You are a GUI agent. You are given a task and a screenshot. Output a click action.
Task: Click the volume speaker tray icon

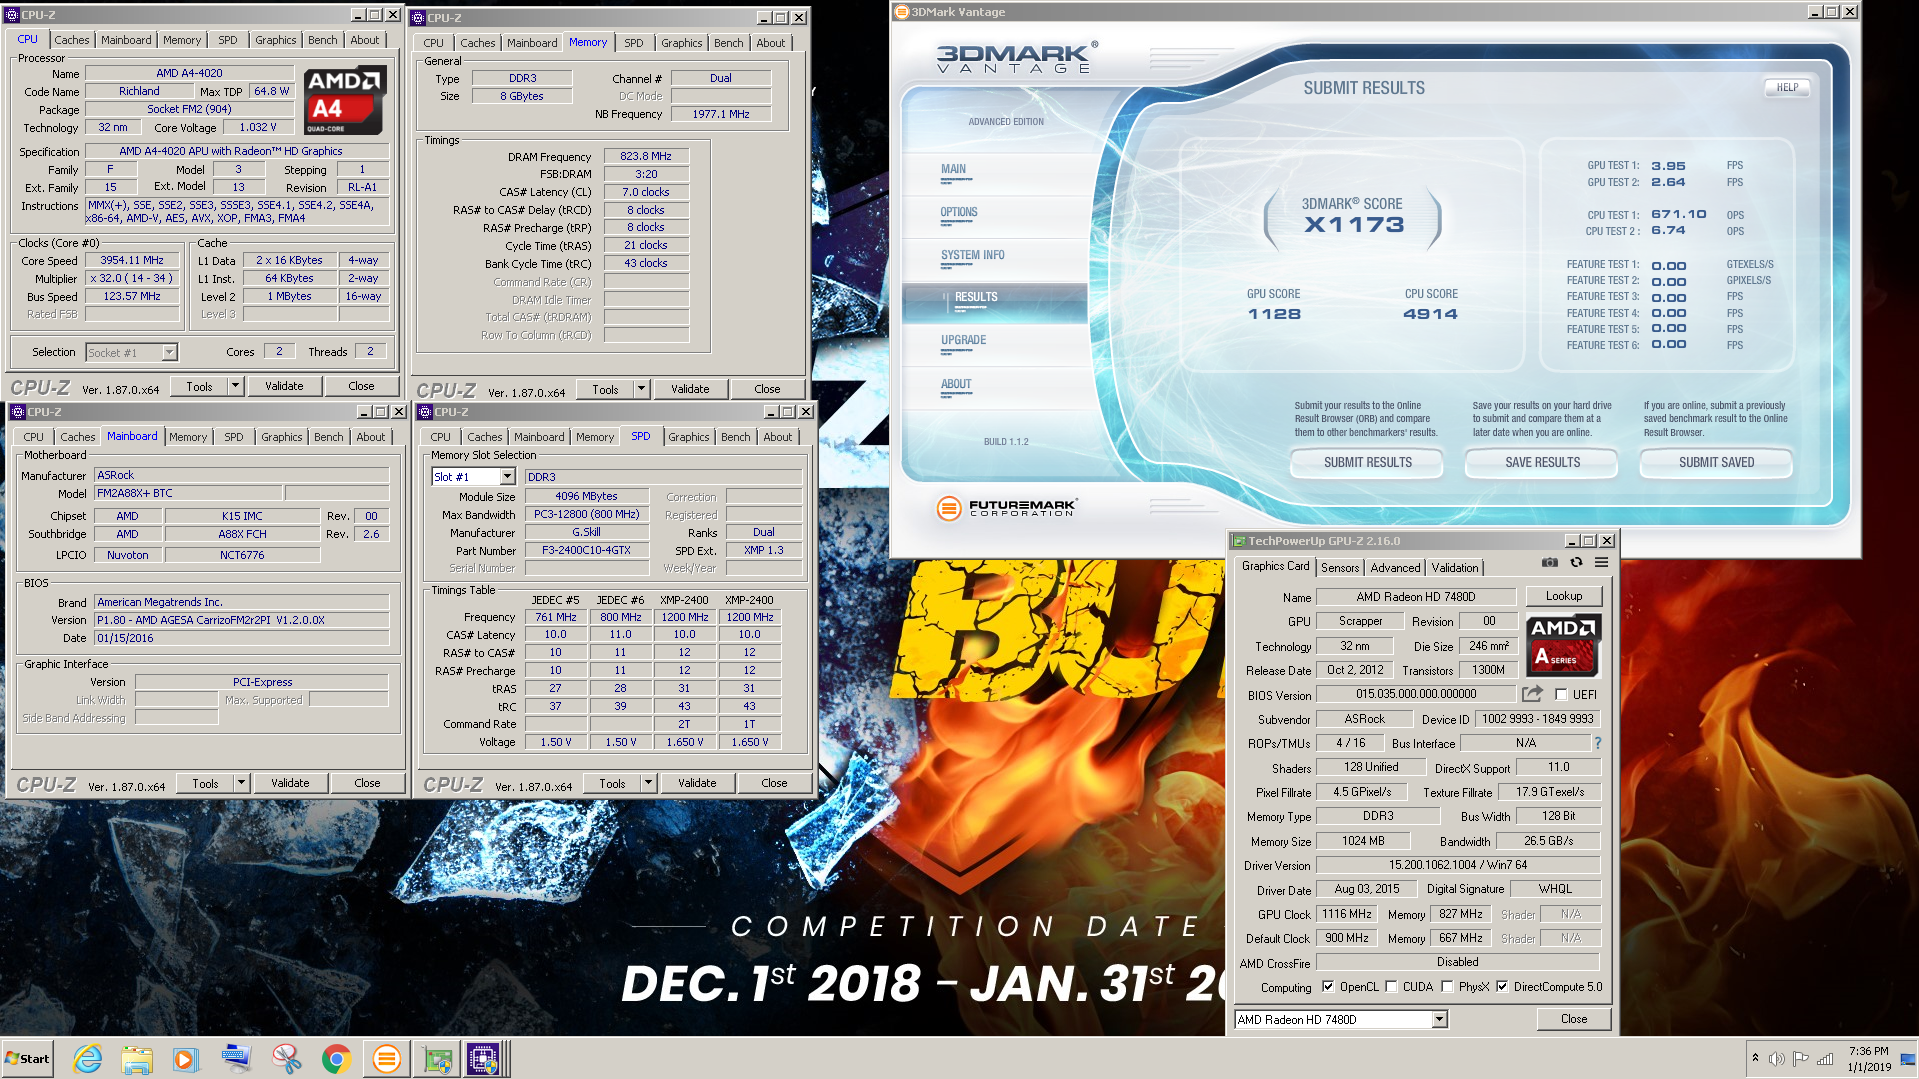[1777, 1059]
